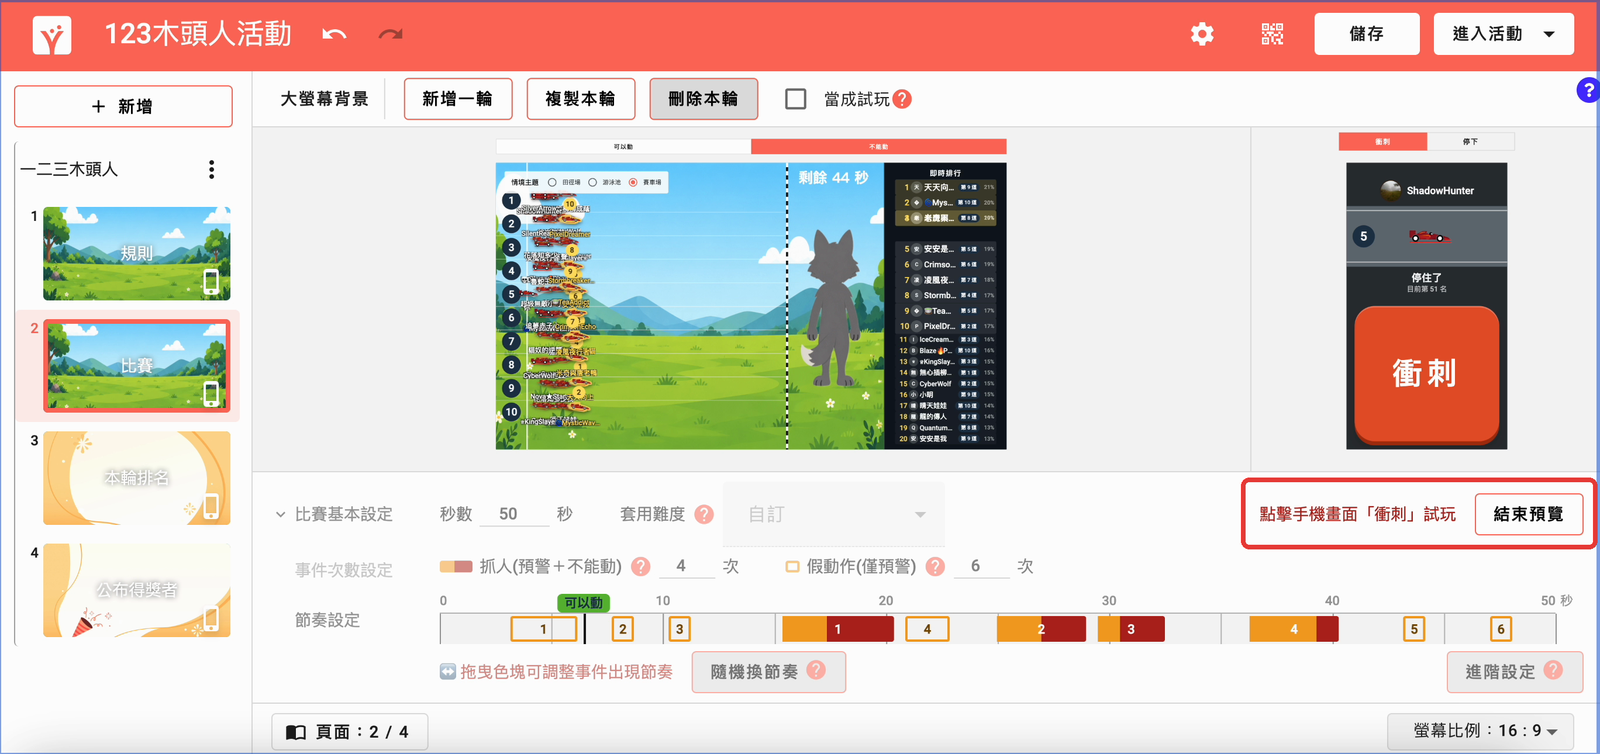The image size is (1600, 754).
Task: Add a new page with 新增
Action: click(x=123, y=106)
